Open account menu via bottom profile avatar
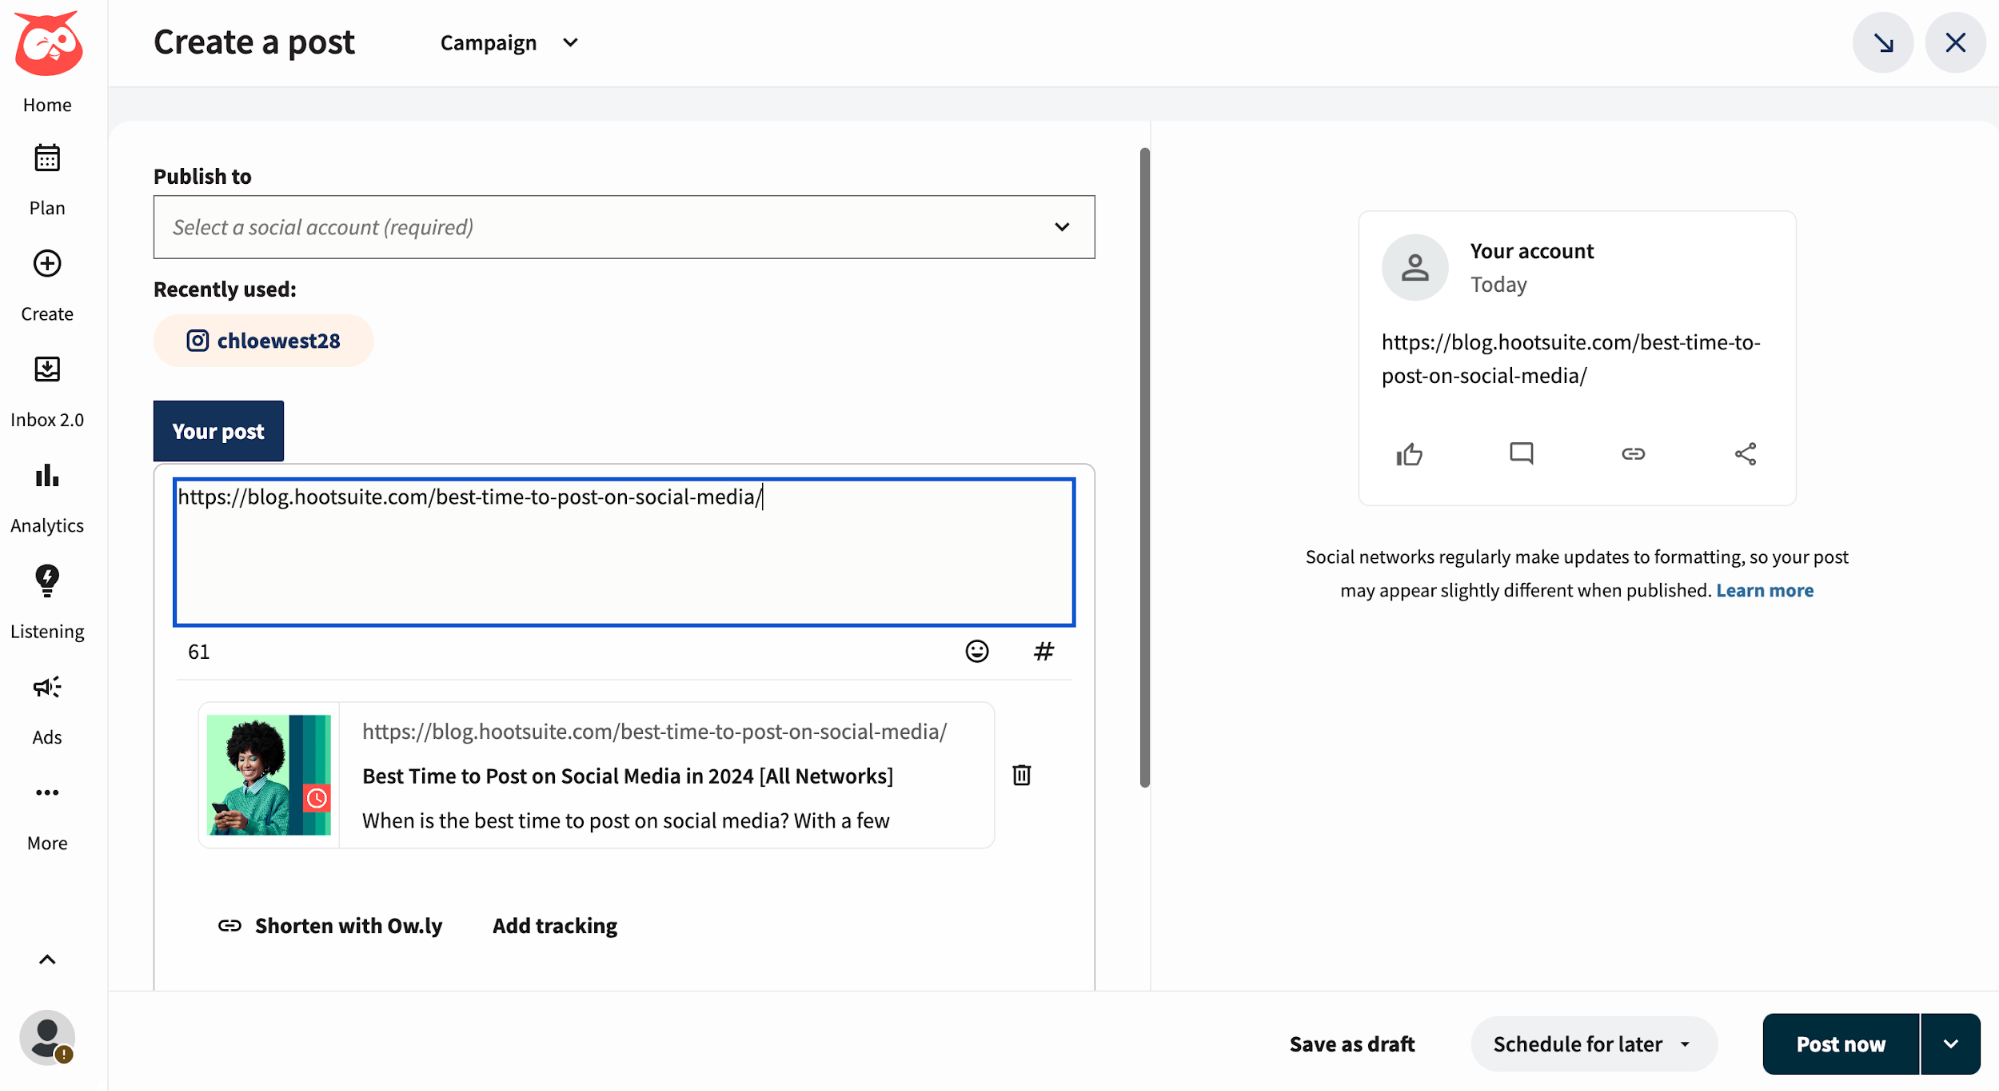 [46, 1037]
